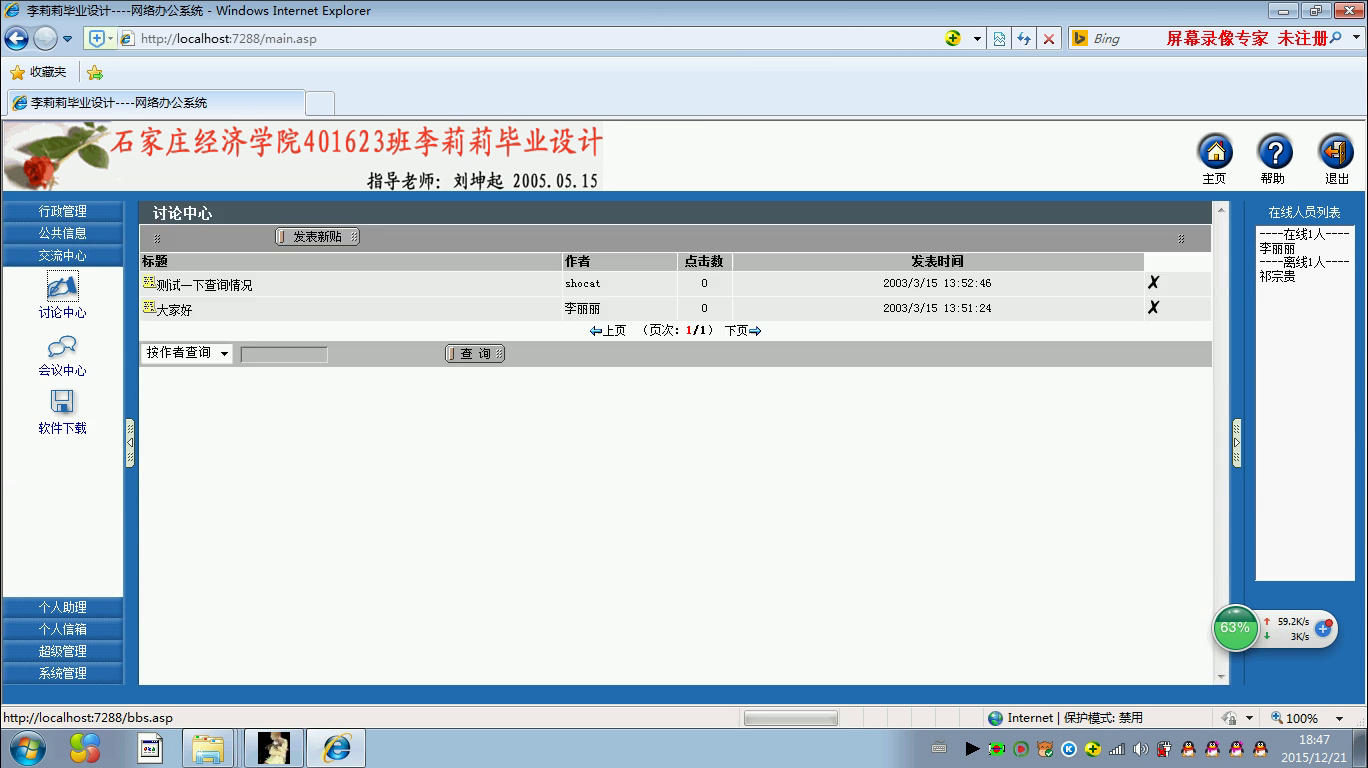Go back with IE back arrow
The height and width of the screenshot is (768, 1368).
pyautogui.click(x=16, y=39)
